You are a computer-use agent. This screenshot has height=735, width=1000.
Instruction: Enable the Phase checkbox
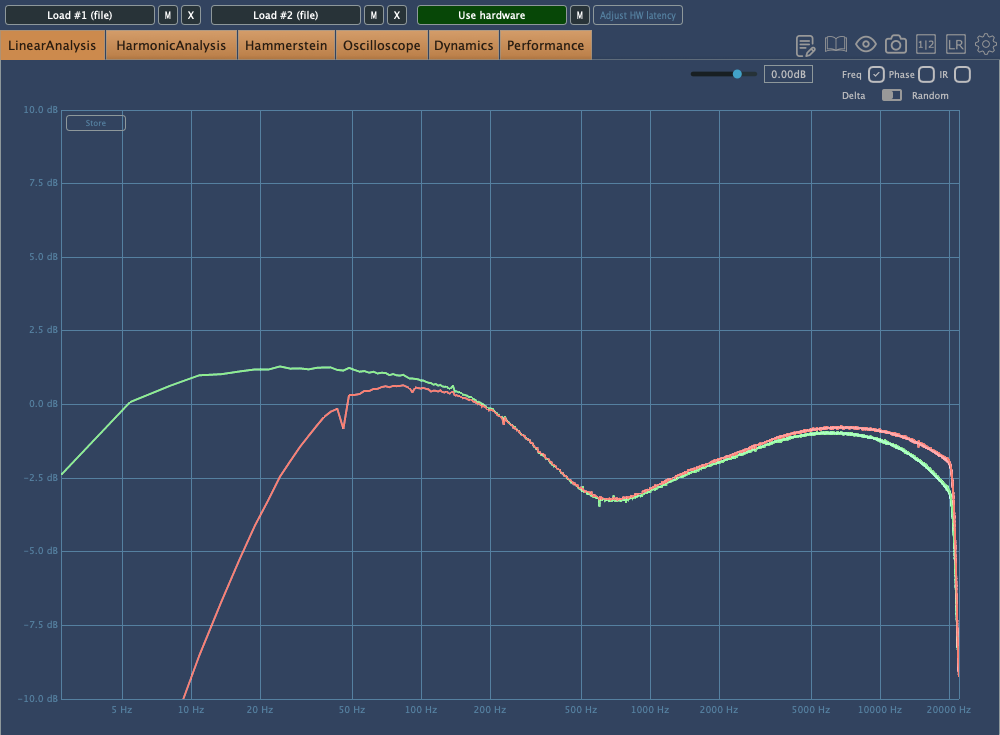pyautogui.click(x=926, y=75)
